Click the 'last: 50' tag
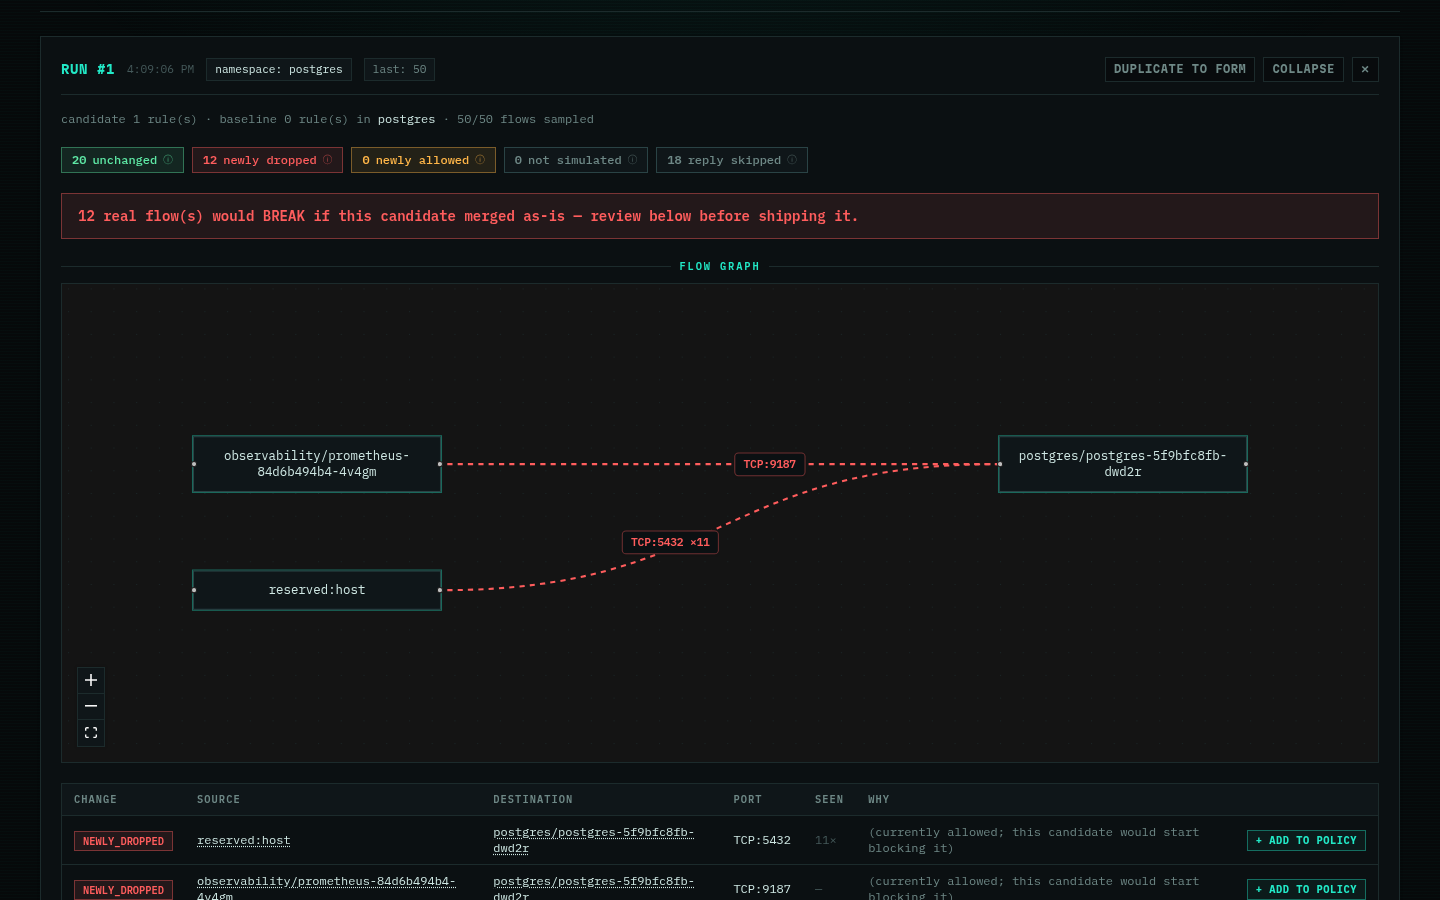The width and height of the screenshot is (1440, 900). [x=399, y=69]
